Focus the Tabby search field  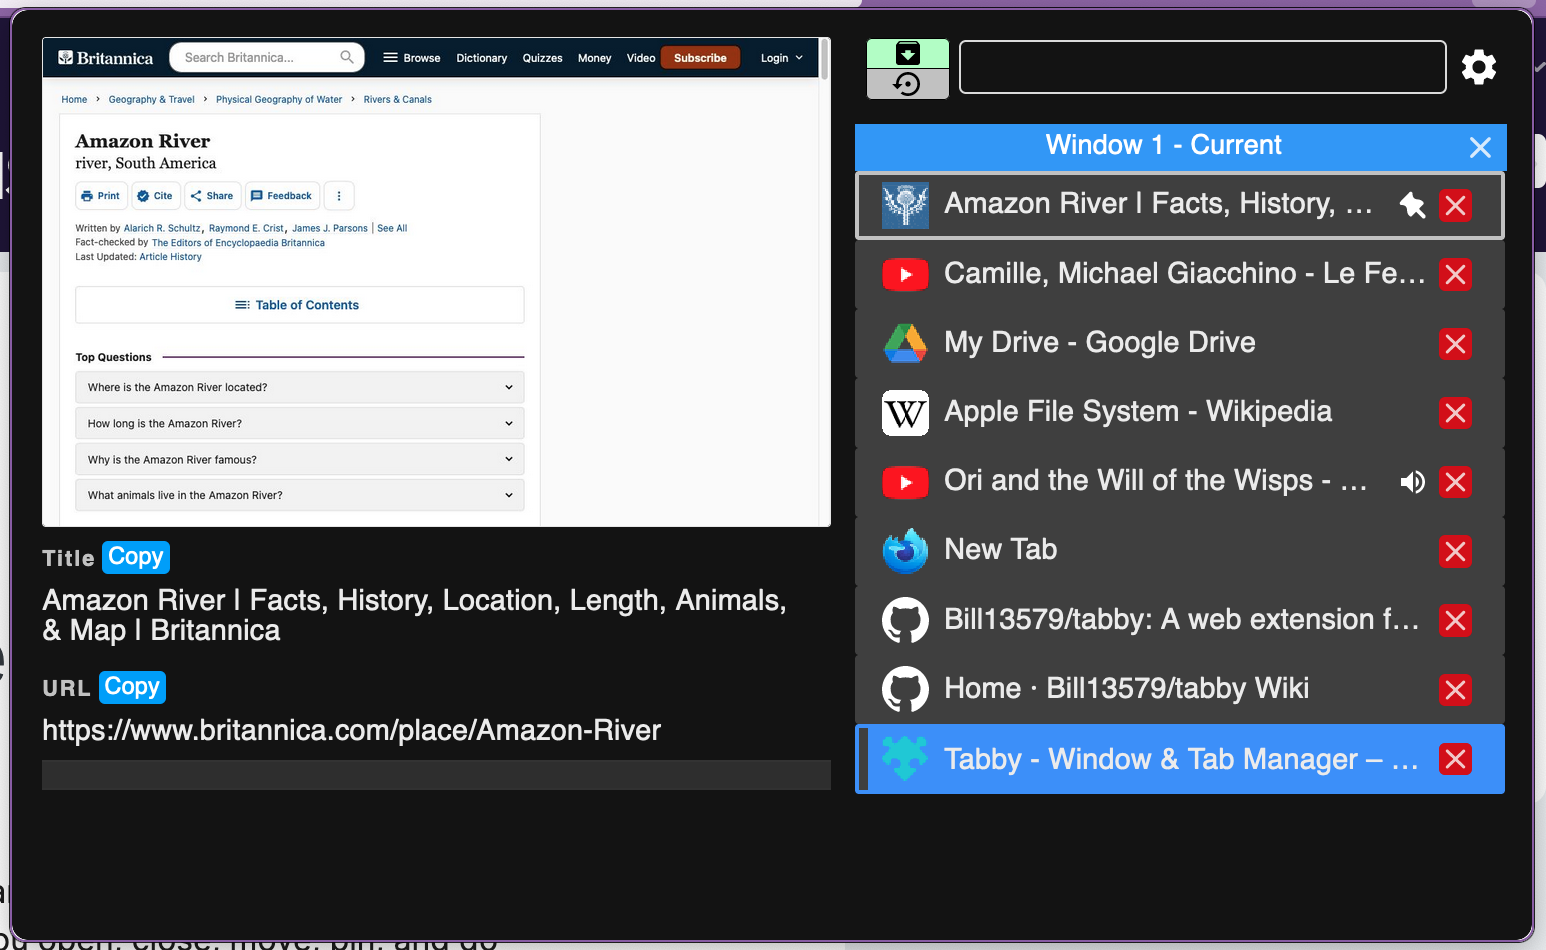[1203, 67]
